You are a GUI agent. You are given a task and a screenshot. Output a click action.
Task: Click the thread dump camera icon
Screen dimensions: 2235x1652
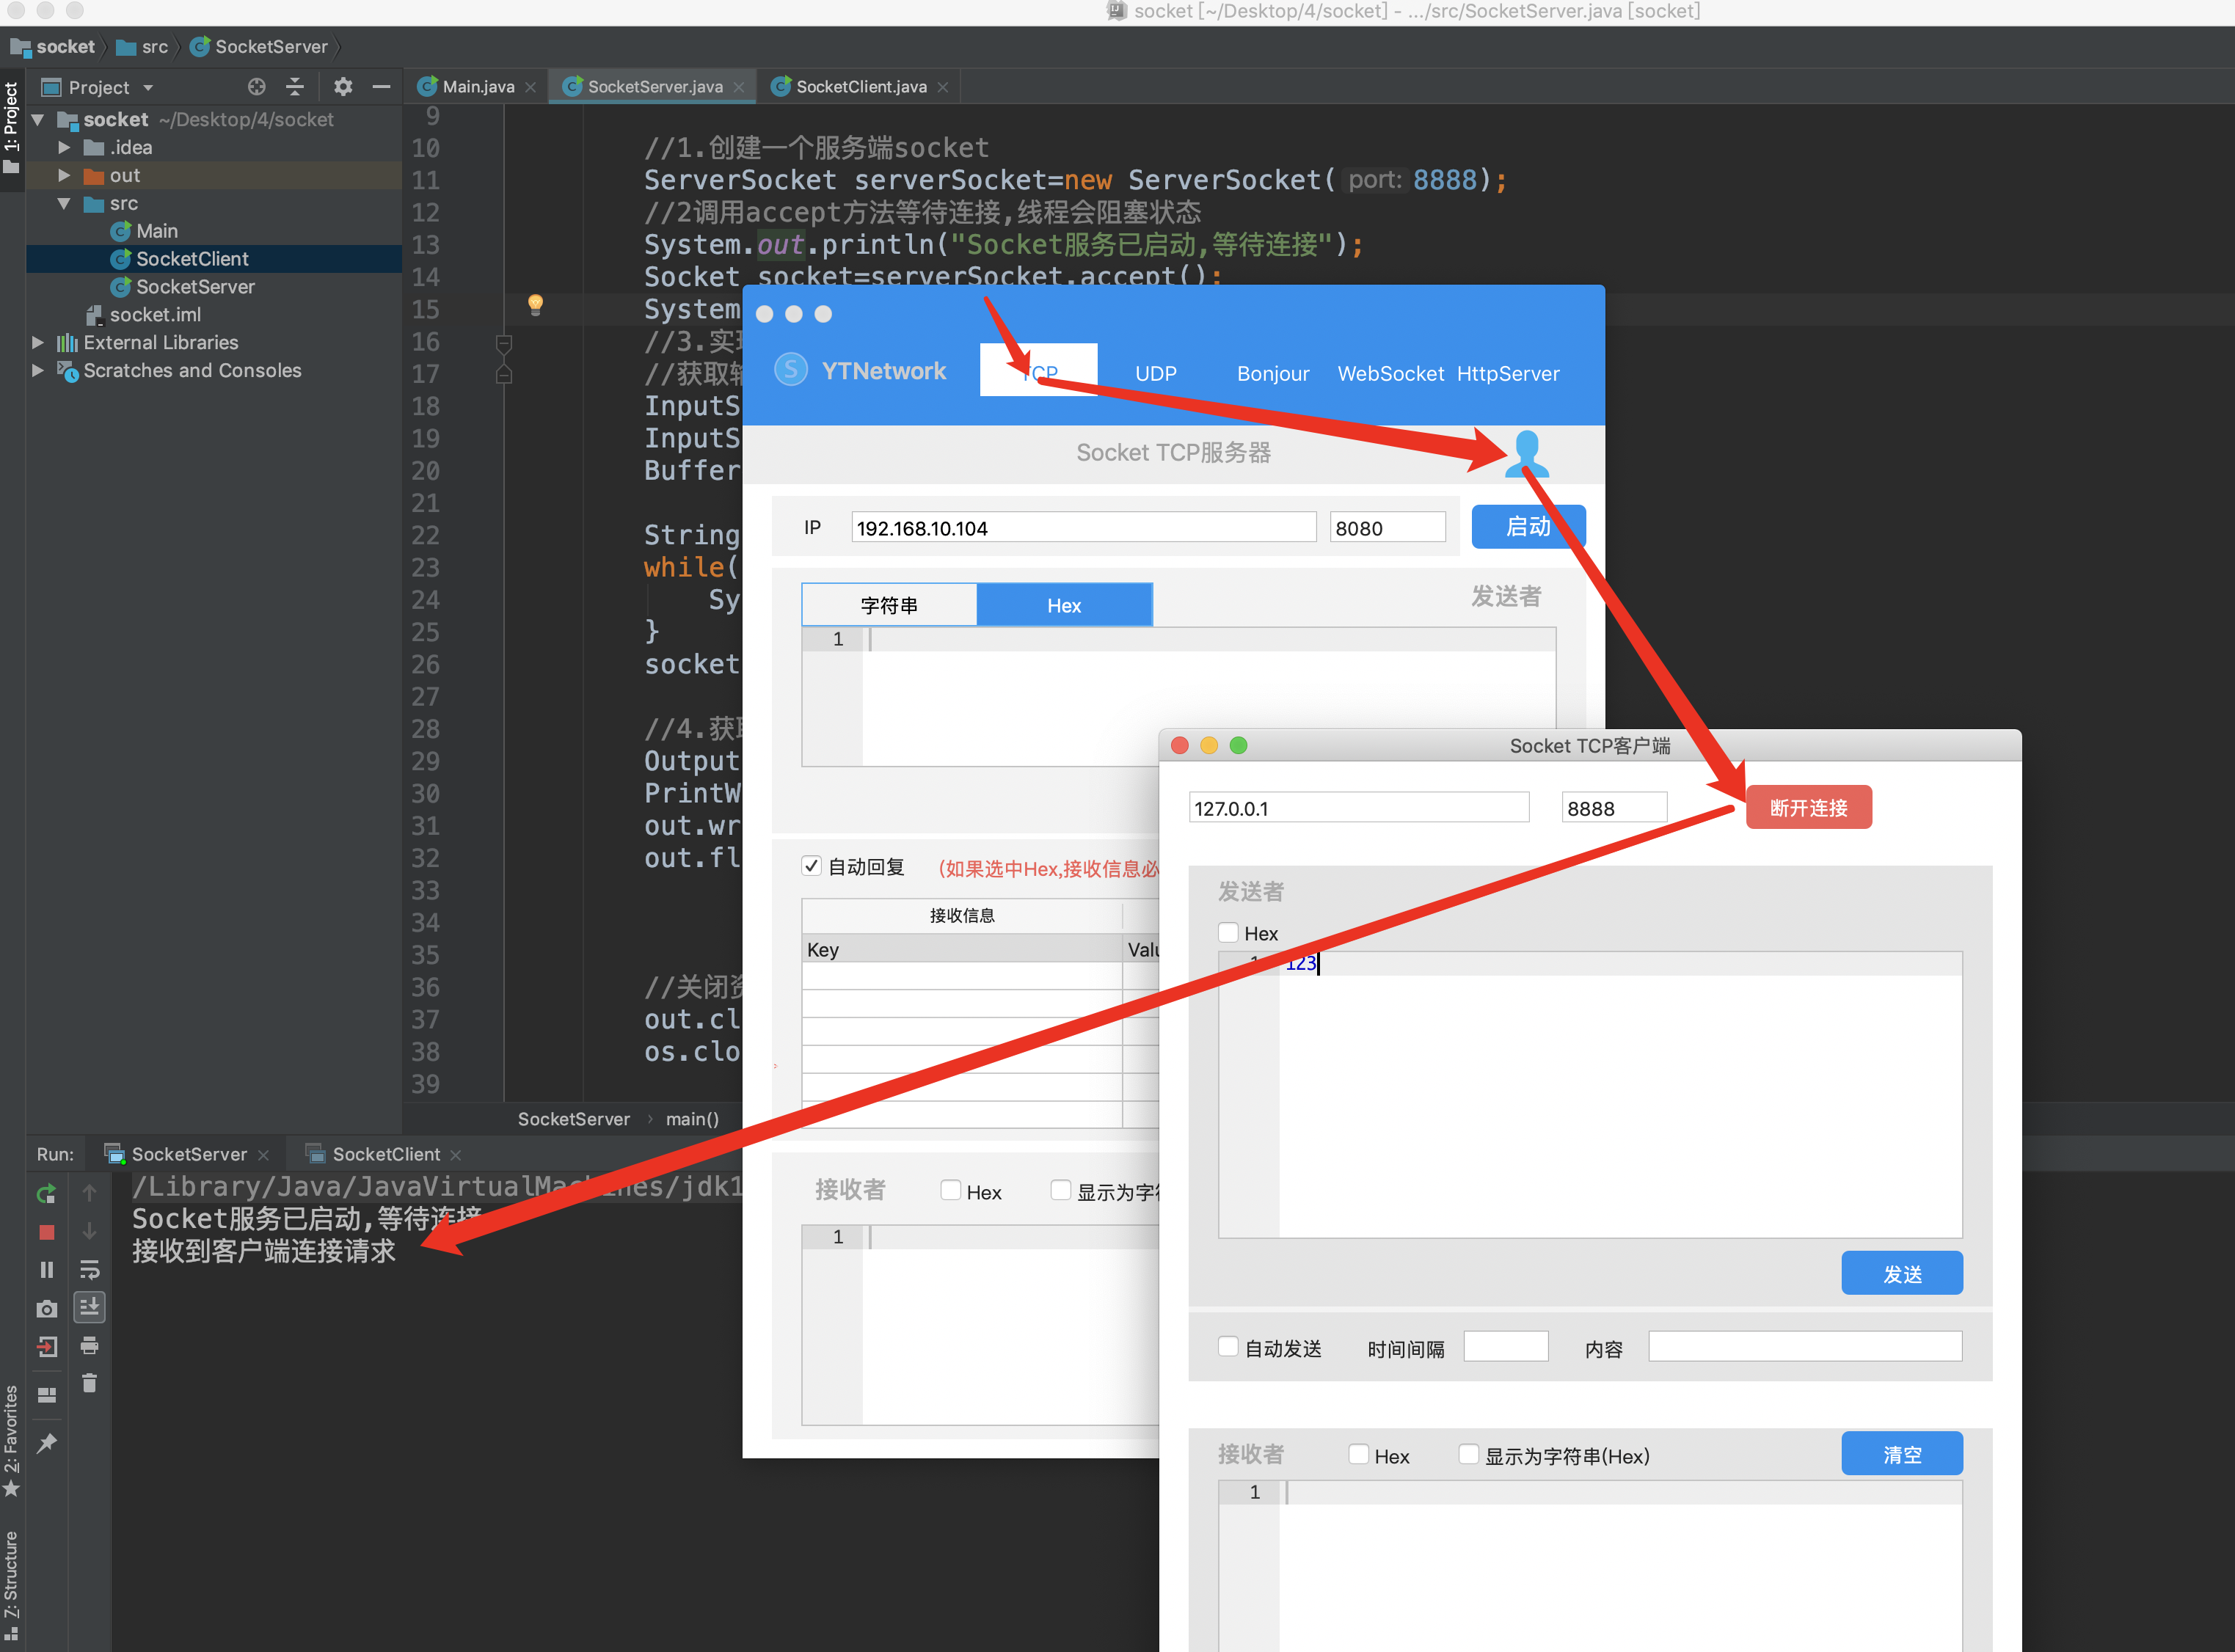coord(46,1309)
